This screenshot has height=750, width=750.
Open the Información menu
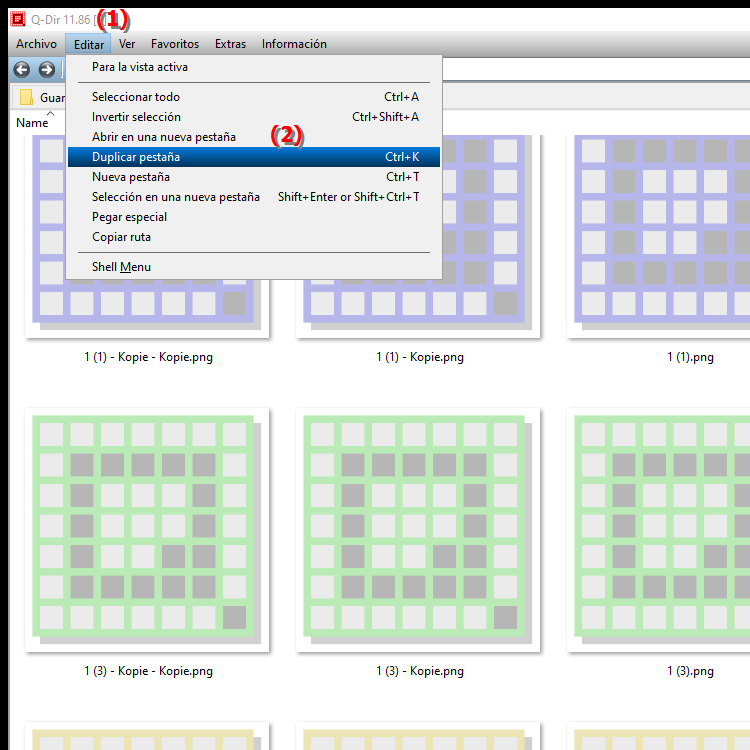pyautogui.click(x=294, y=44)
